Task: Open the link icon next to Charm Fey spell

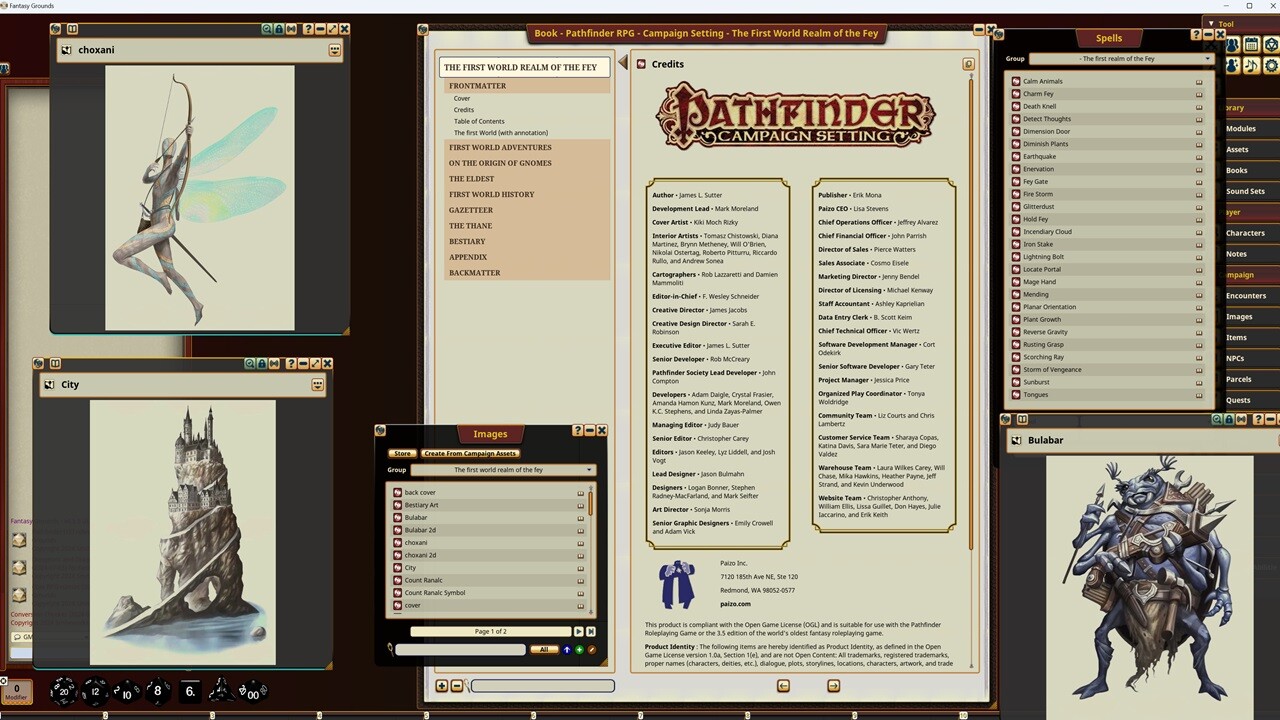Action: tap(1198, 93)
